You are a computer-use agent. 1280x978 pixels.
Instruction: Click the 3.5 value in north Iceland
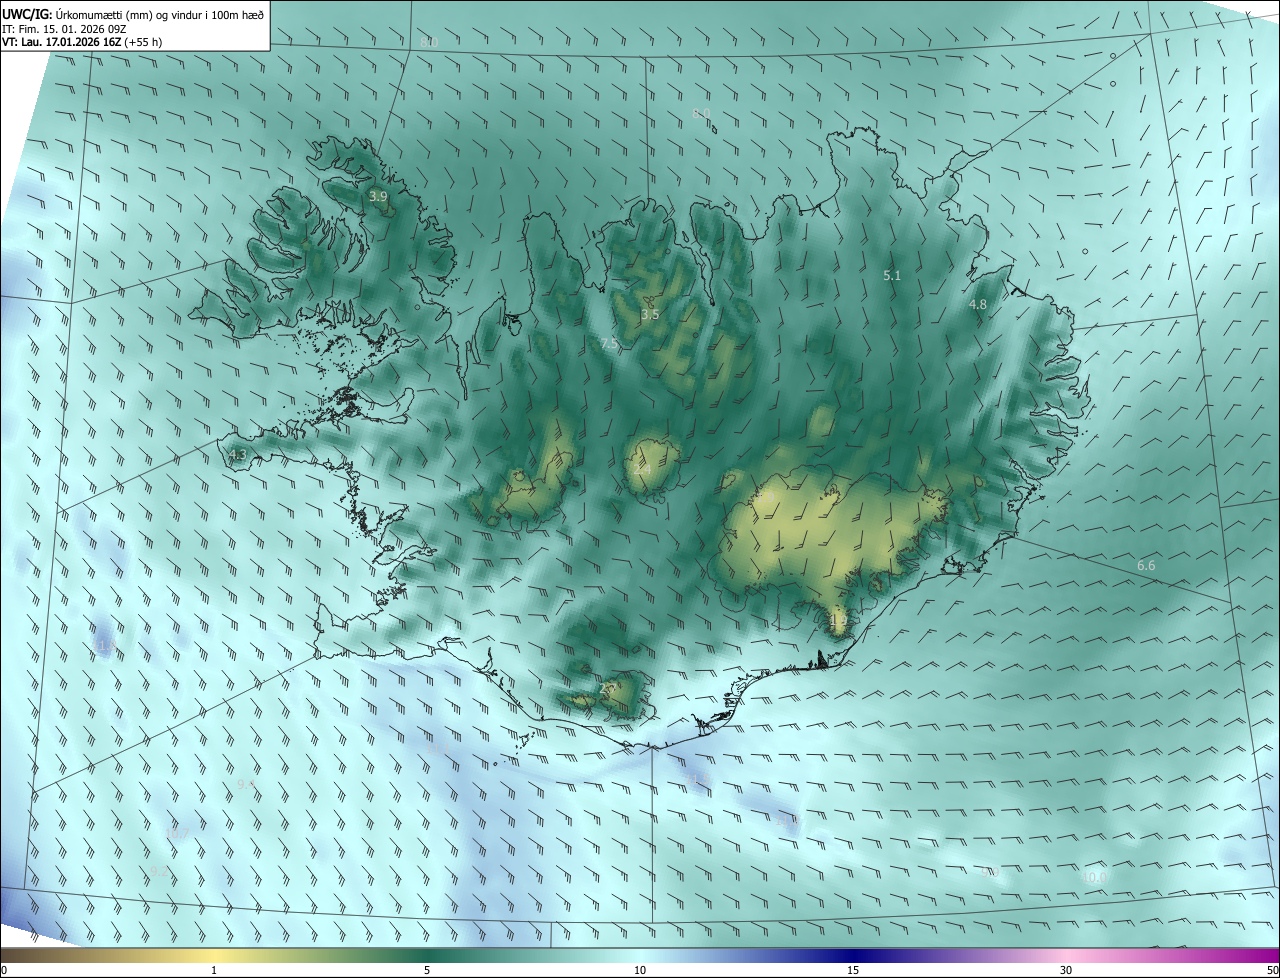coord(650,314)
